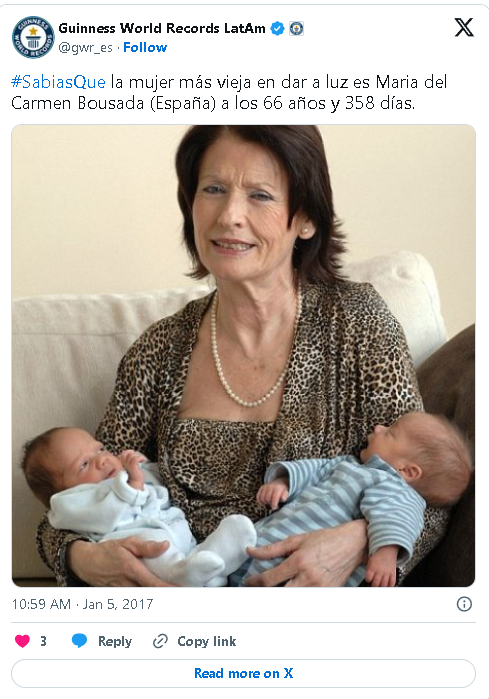
Task: Open the @gwr_es handle
Action: pyautogui.click(x=86, y=48)
